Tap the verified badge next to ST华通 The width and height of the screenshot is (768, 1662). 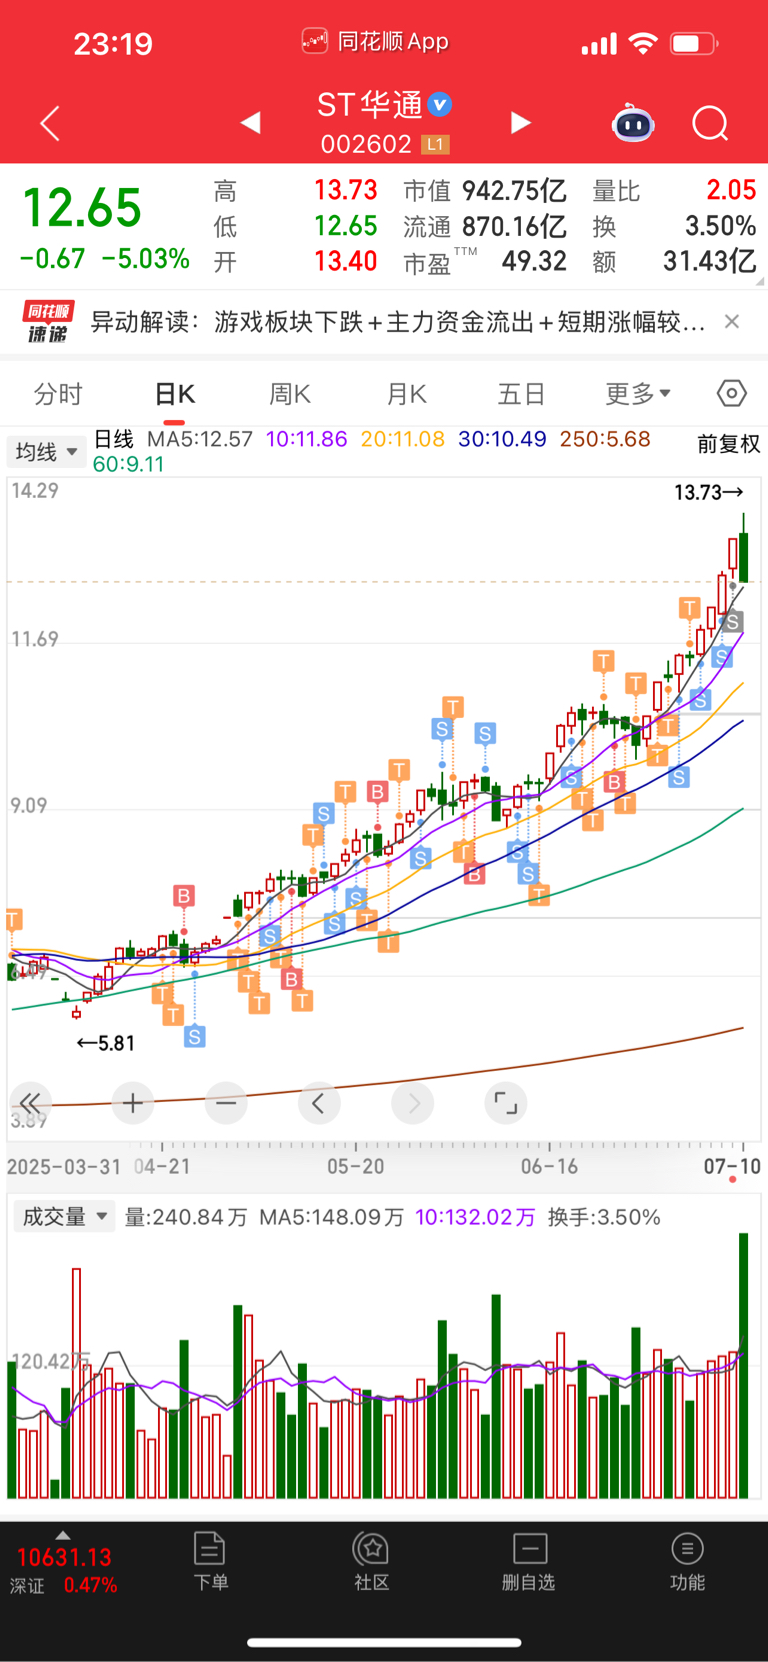[x=440, y=104]
